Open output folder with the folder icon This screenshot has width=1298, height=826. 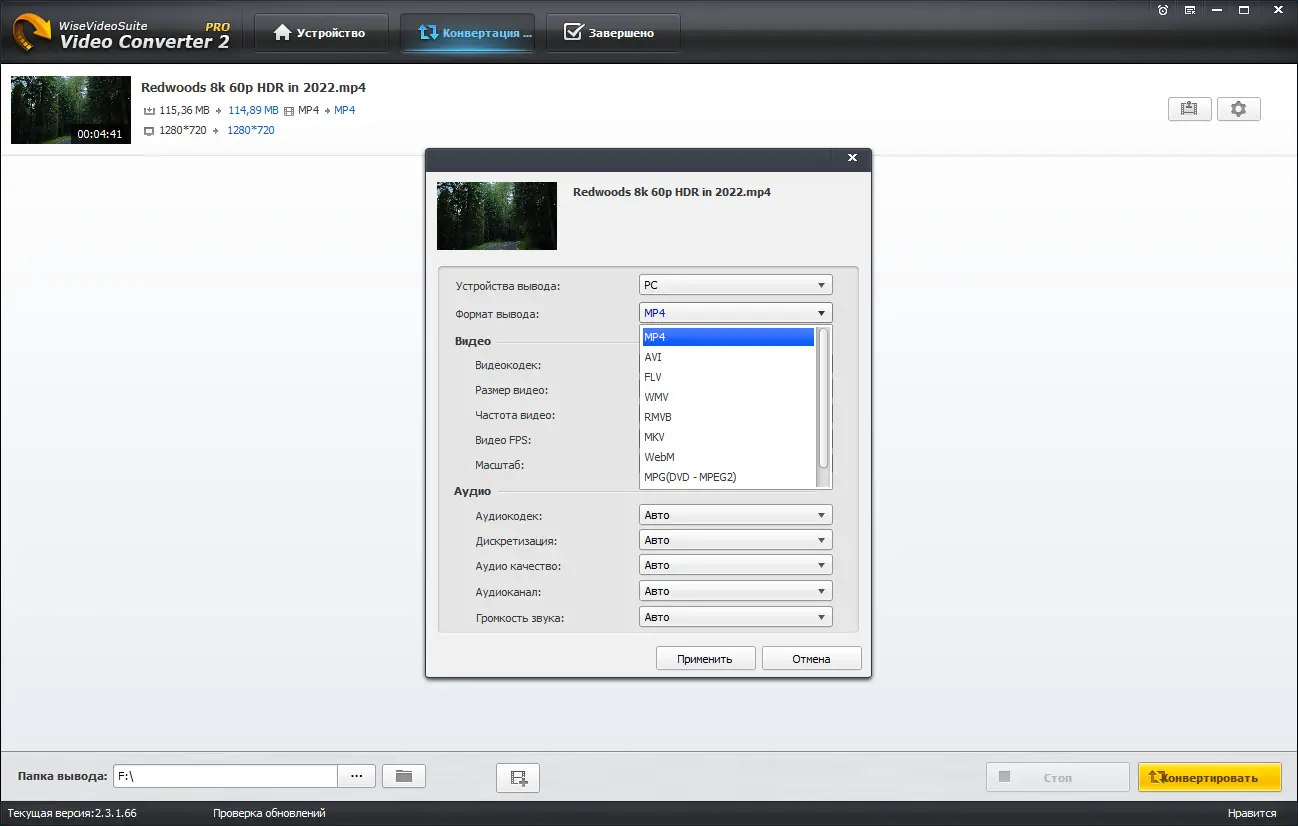coord(404,776)
